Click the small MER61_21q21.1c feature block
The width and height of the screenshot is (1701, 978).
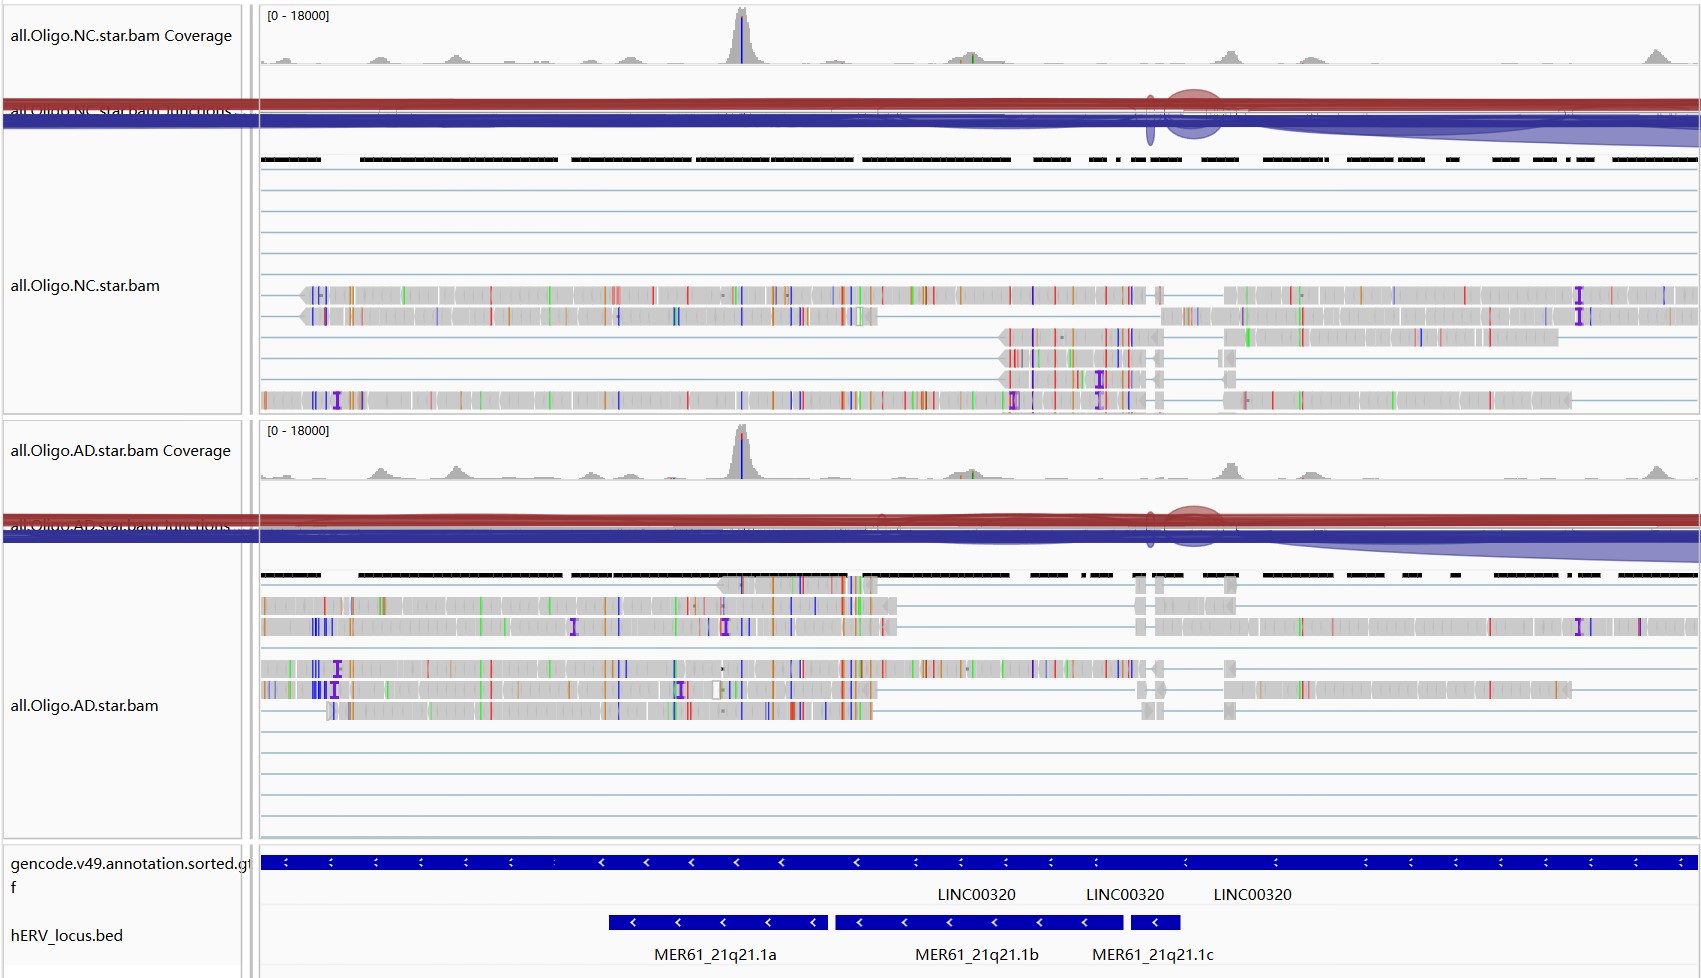(x=1156, y=922)
